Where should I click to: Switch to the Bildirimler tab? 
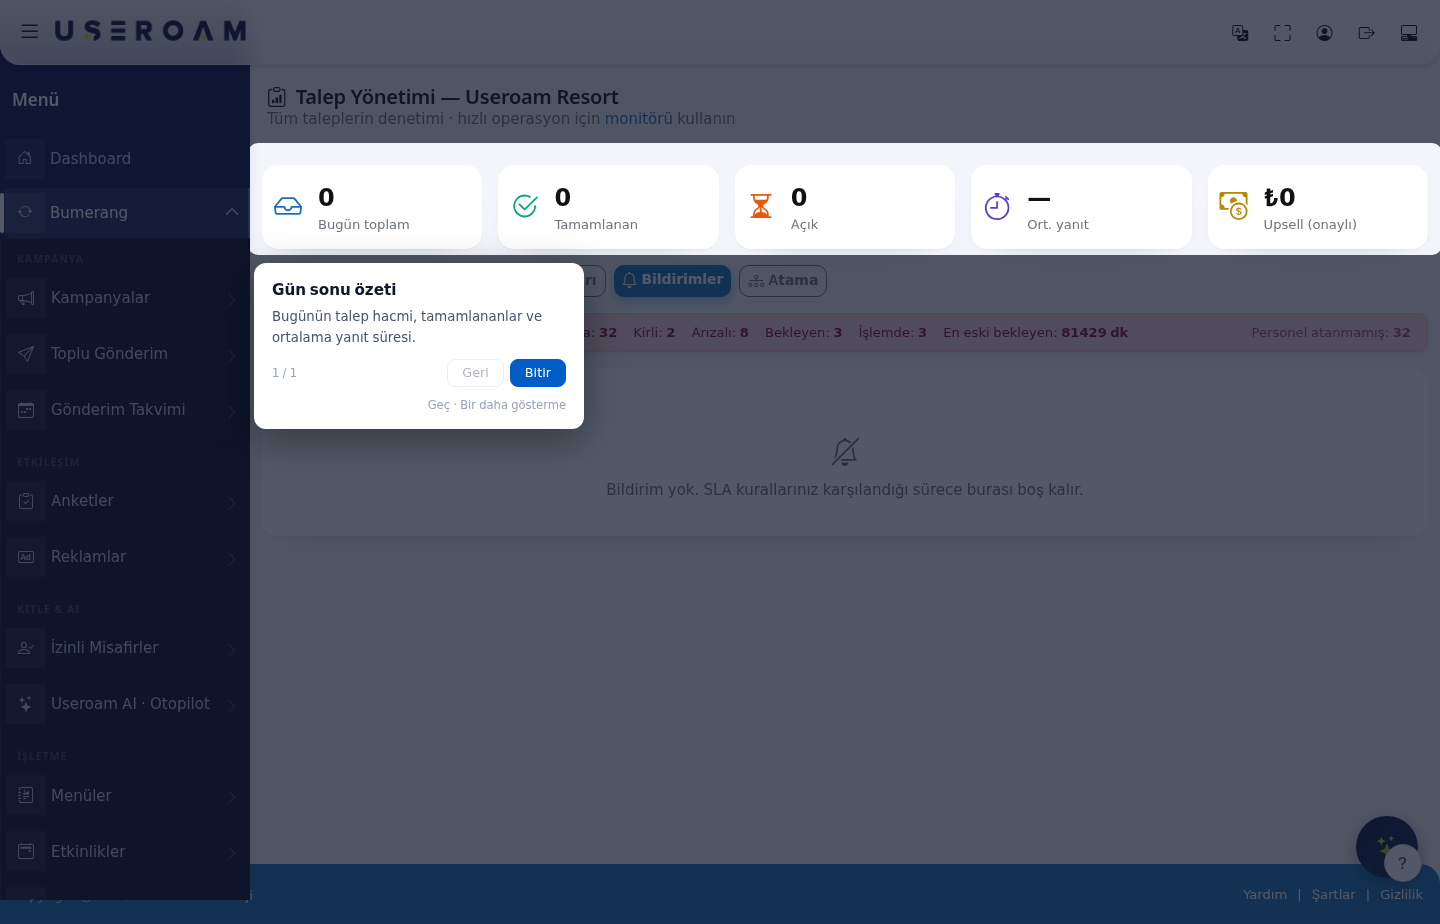(x=672, y=280)
